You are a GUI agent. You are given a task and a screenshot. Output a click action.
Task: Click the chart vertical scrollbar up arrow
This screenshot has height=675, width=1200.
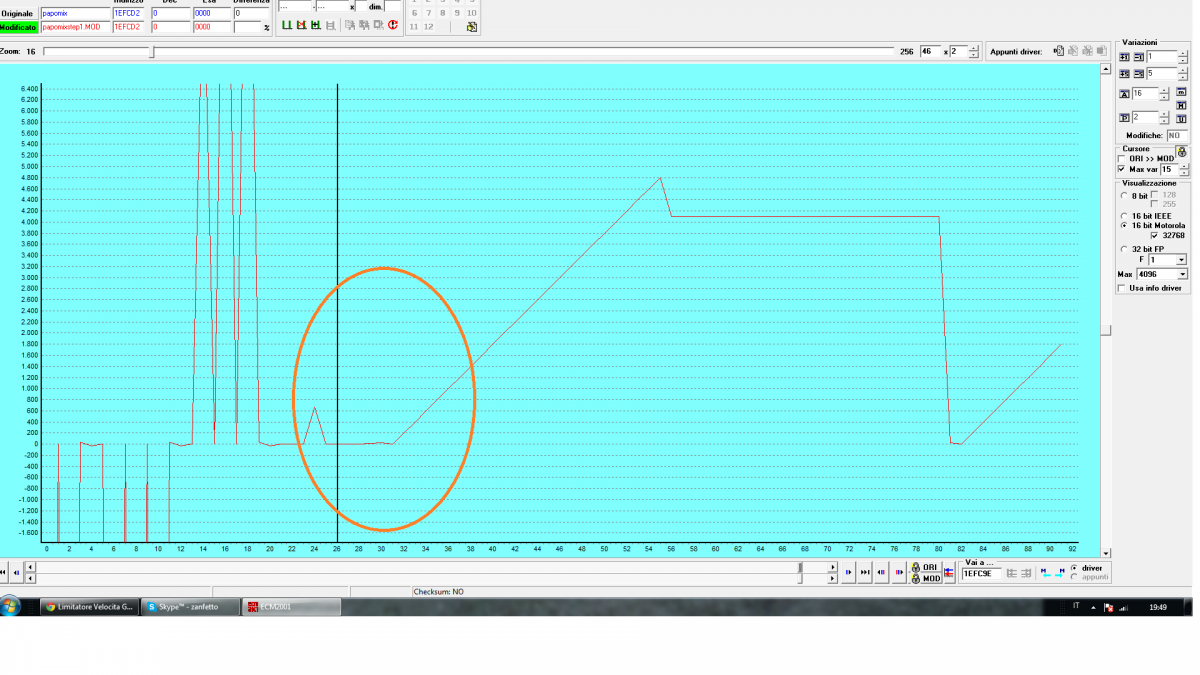coord(1106,70)
